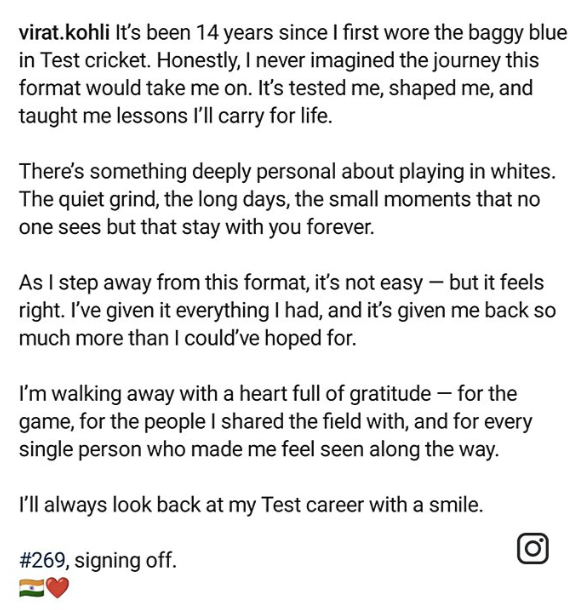Click the Instagram logo icon
The height and width of the screenshot is (610, 583).
point(532,548)
